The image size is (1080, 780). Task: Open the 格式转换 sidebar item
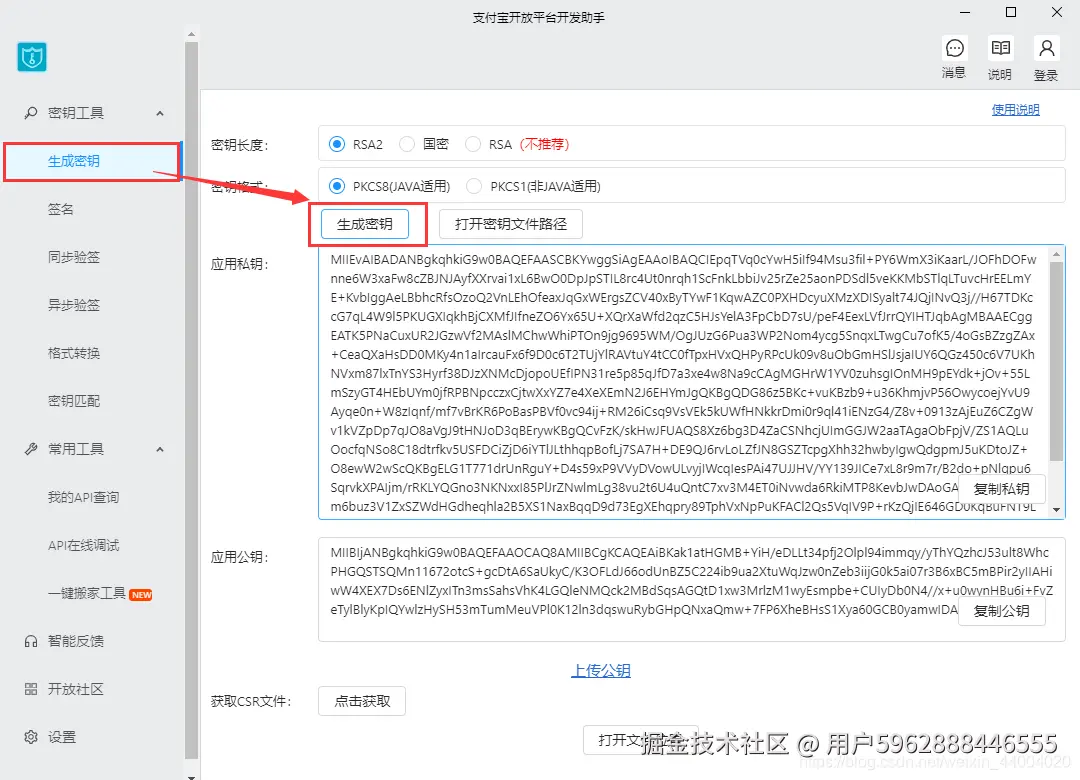pos(74,353)
